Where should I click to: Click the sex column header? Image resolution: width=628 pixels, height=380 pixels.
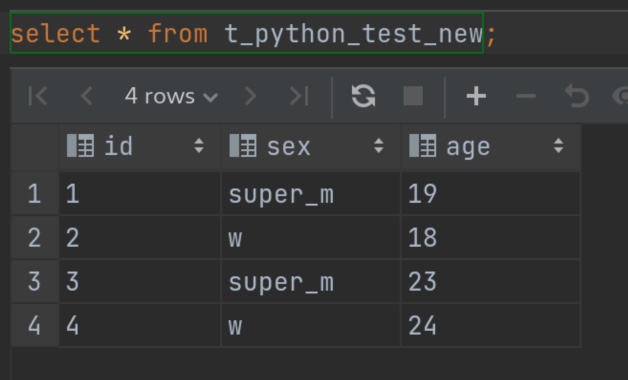(311, 147)
